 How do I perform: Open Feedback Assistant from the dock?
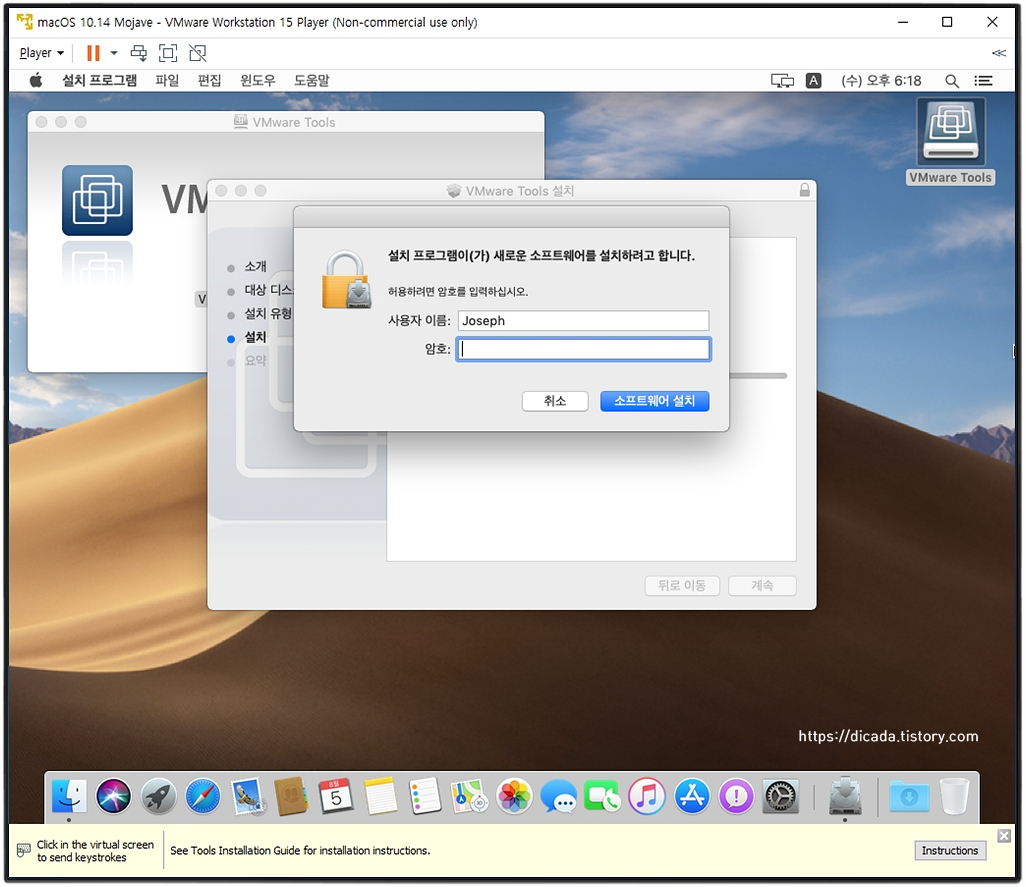click(x=736, y=796)
